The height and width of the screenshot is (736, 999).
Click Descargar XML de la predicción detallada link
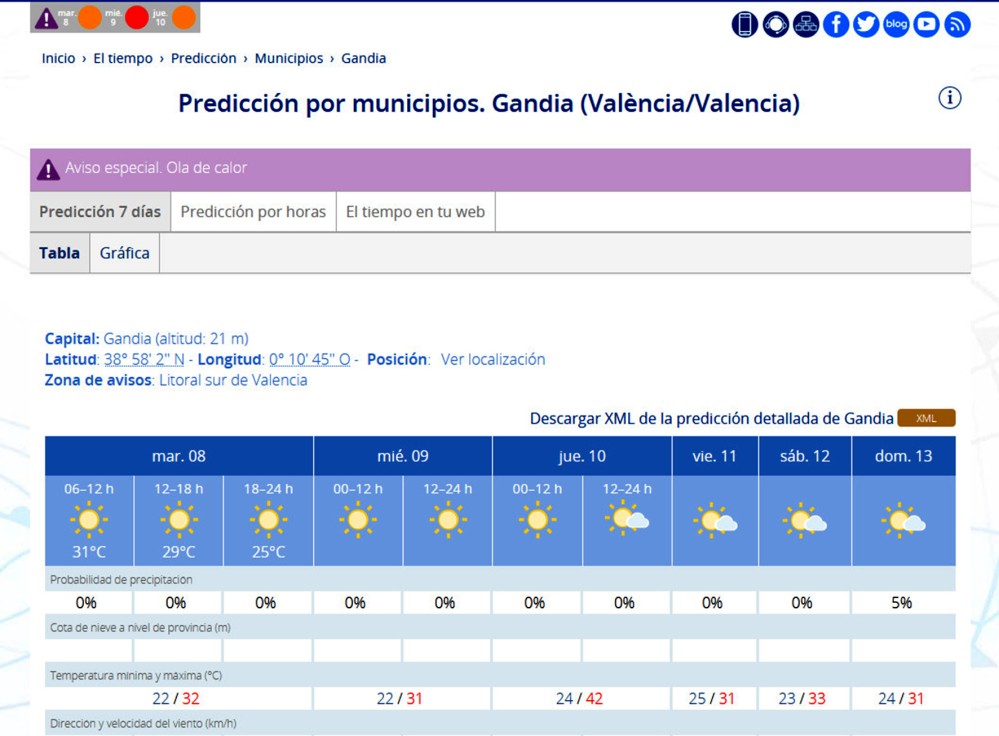[x=712, y=419]
